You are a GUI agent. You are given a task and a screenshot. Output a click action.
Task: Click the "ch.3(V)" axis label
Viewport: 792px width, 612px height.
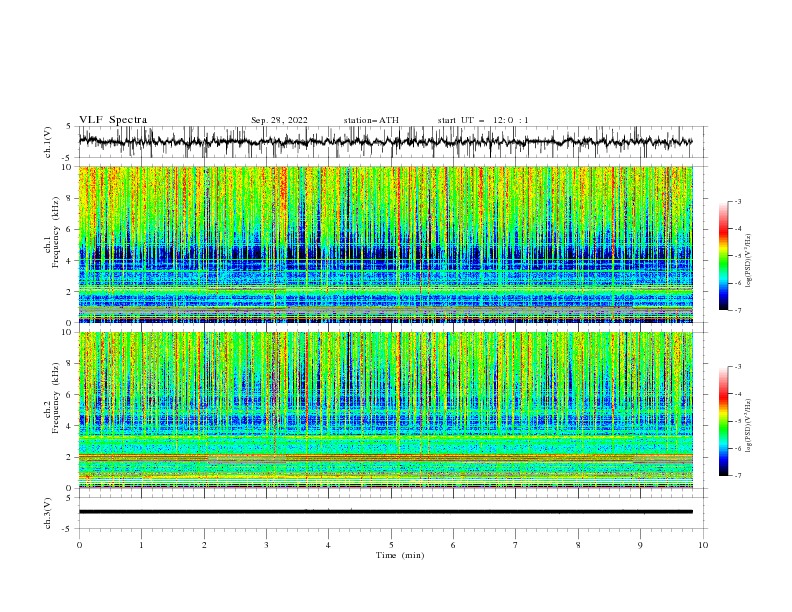pyautogui.click(x=48, y=513)
